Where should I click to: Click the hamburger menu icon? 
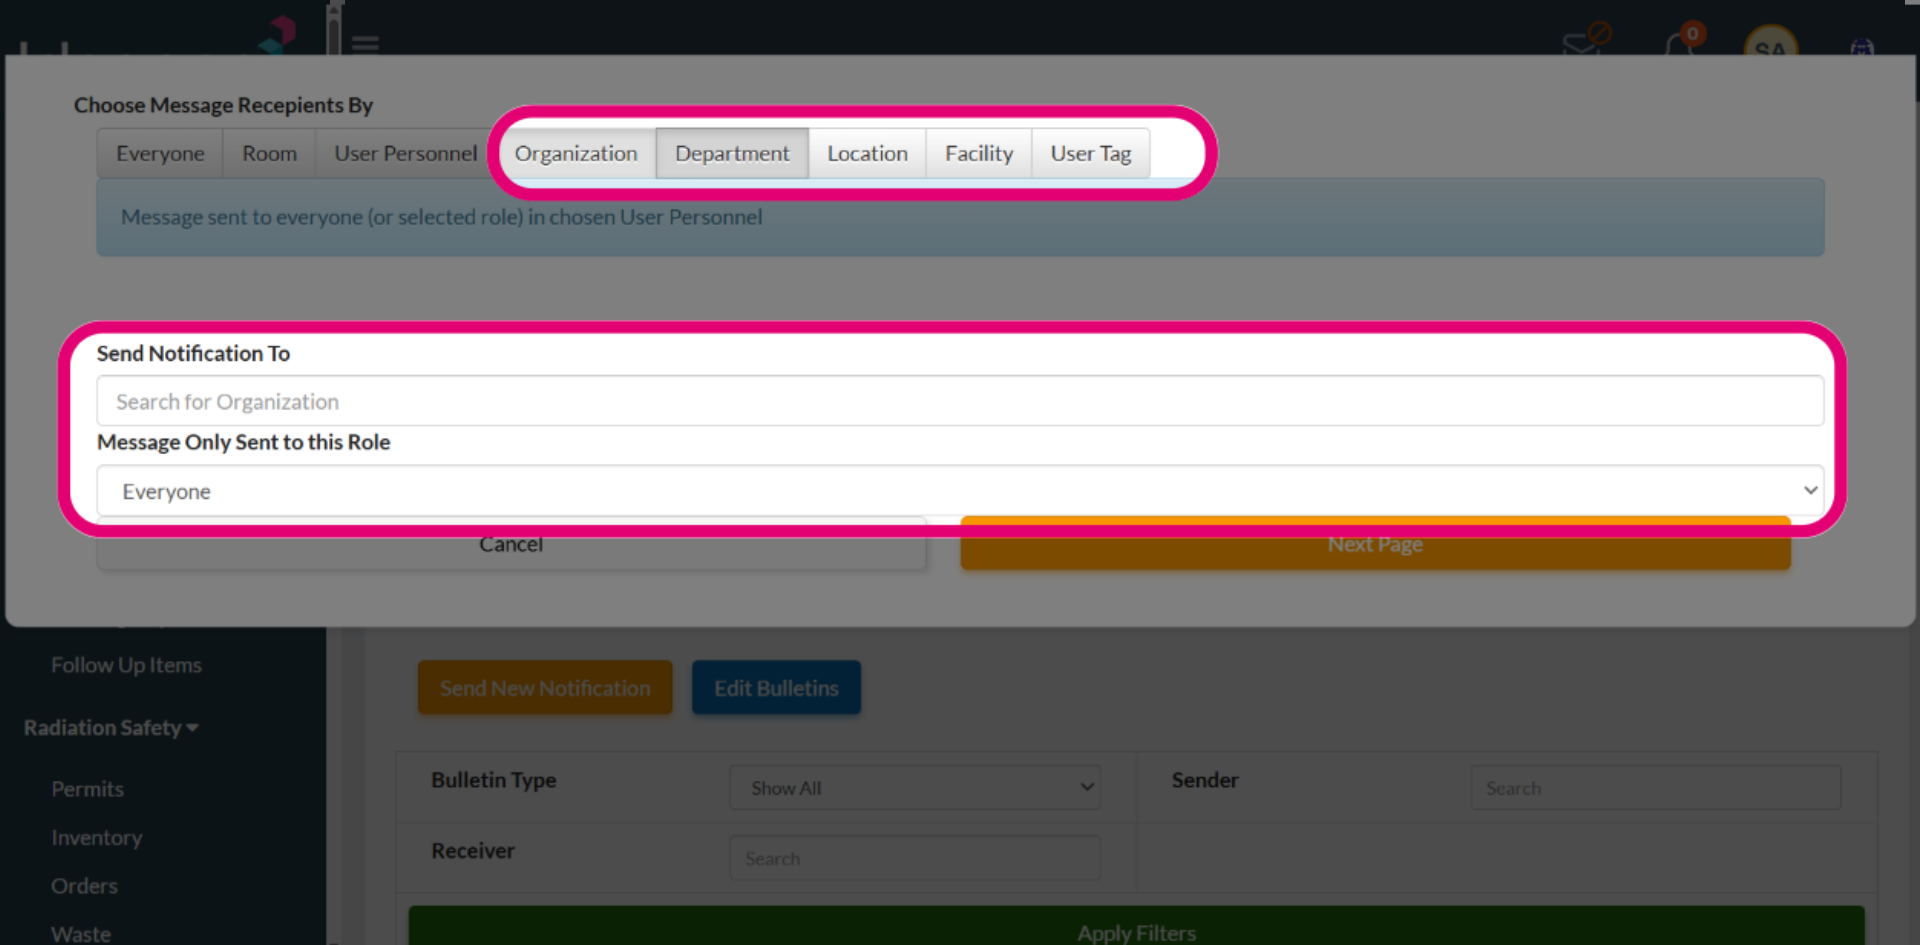point(365,43)
